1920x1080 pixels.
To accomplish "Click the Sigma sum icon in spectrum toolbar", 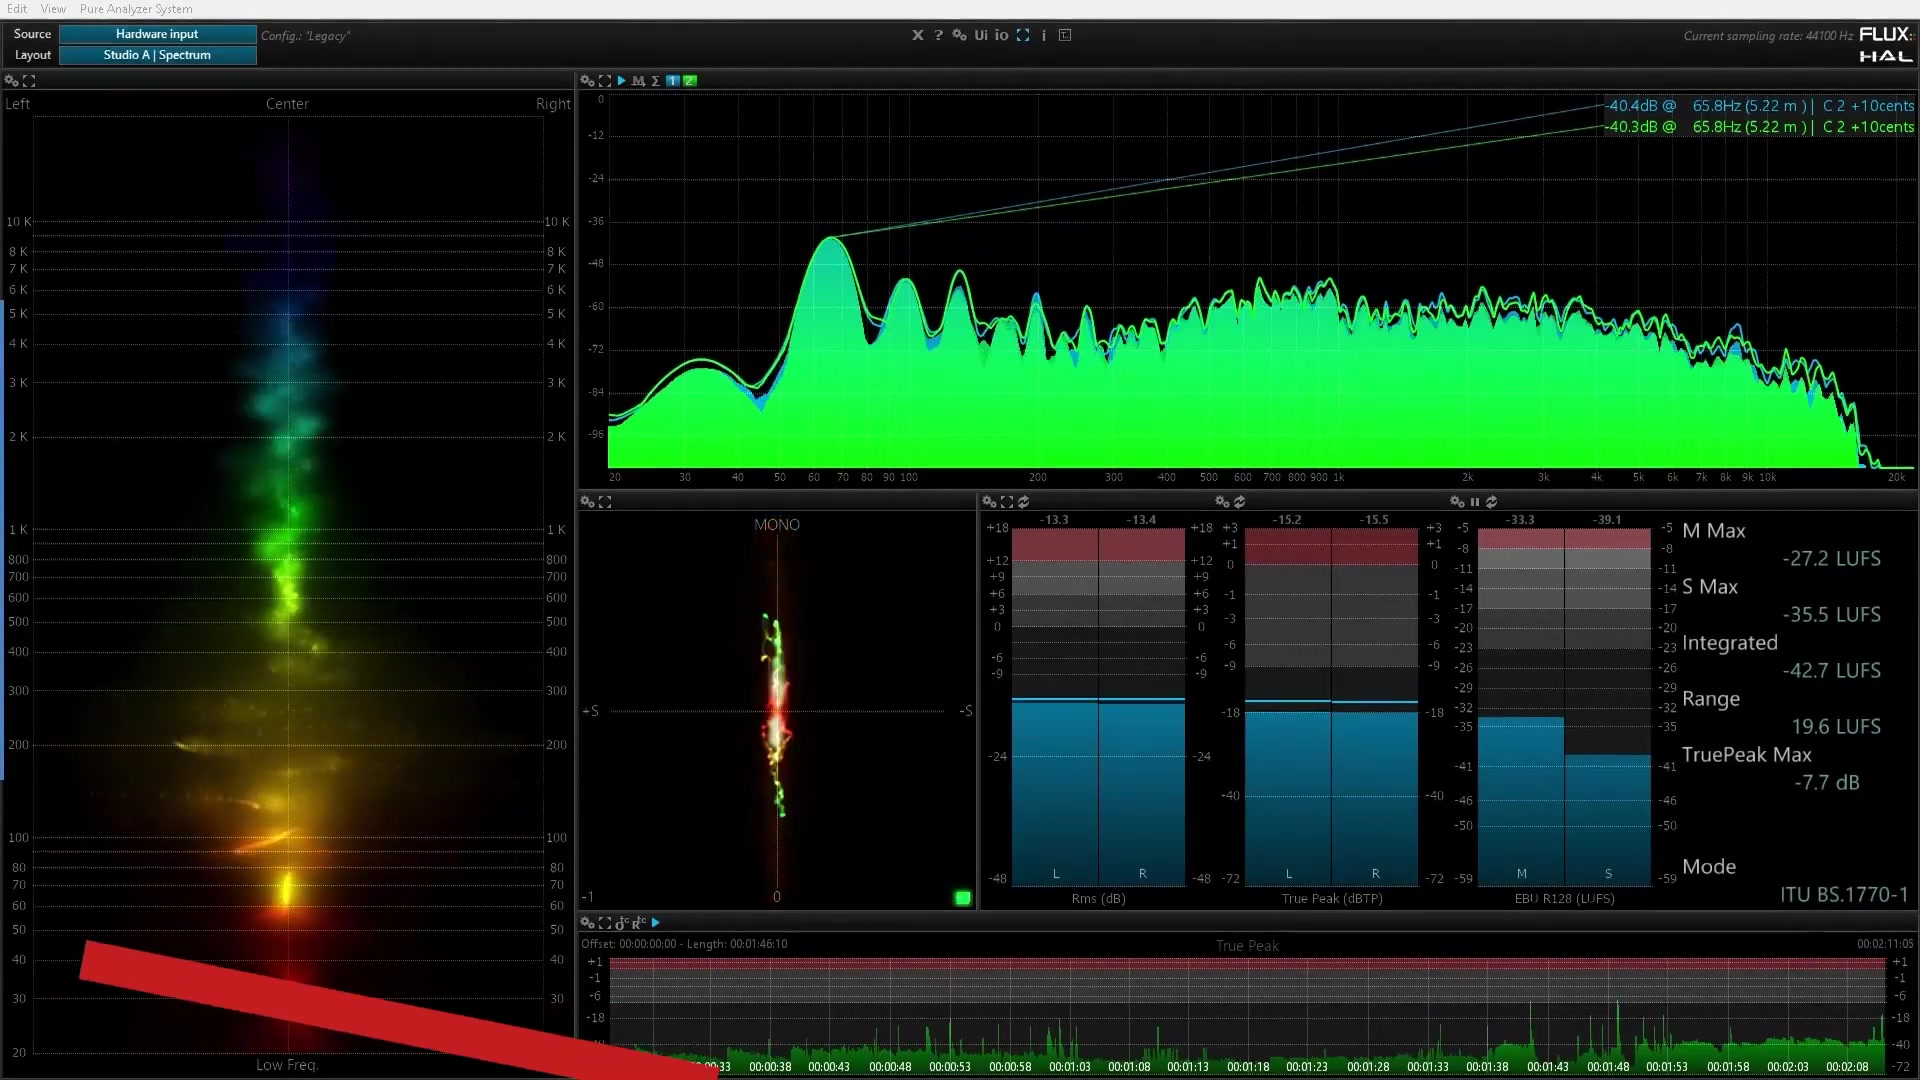I will [656, 81].
